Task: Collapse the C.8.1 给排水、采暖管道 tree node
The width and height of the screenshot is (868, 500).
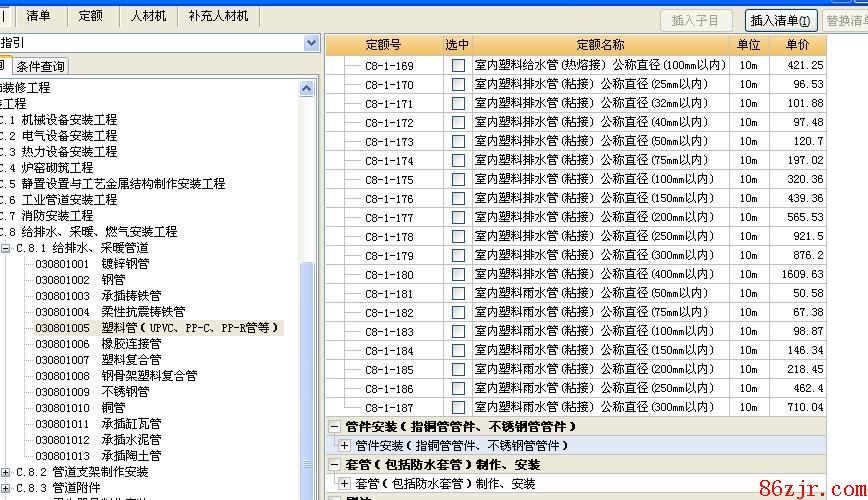Action: [x=6, y=248]
